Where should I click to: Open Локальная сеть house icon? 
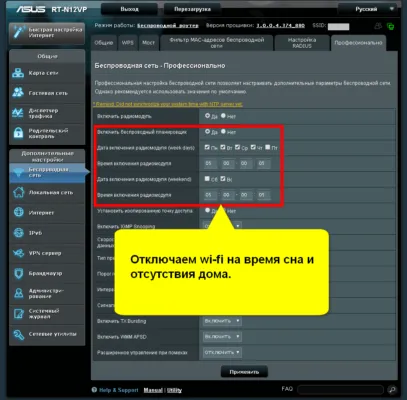click(x=18, y=192)
